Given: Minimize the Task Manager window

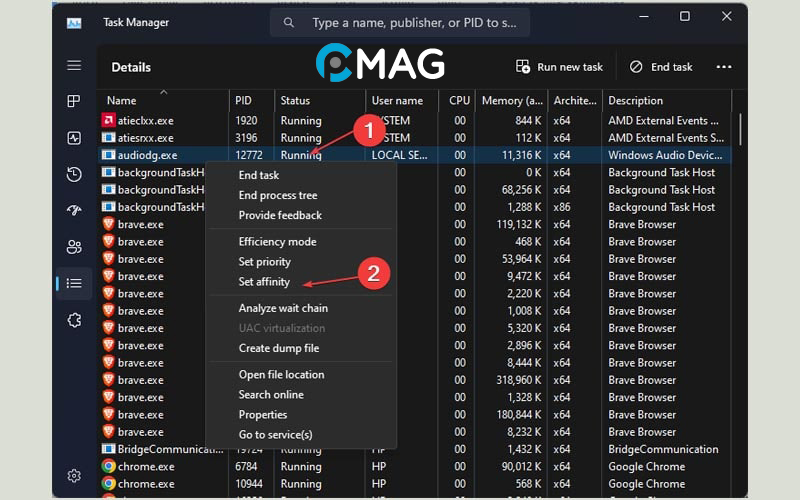Looking at the screenshot, I should pyautogui.click(x=644, y=16).
